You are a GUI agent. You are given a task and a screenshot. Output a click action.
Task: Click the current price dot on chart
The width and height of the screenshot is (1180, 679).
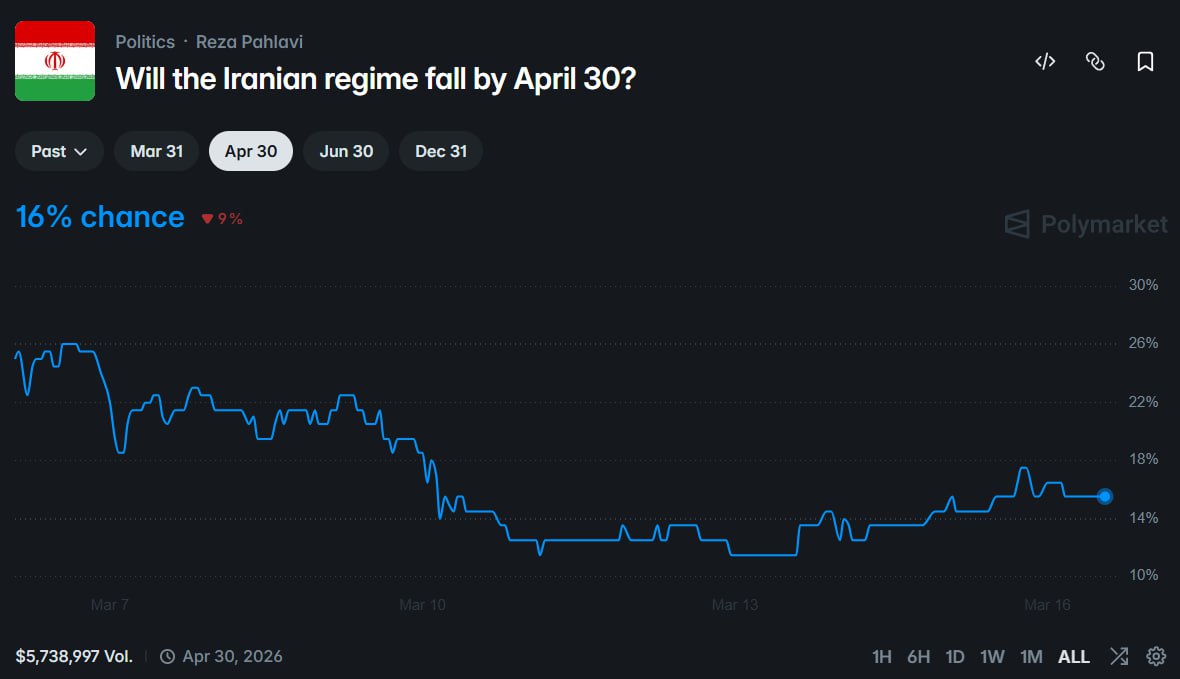(x=1105, y=496)
